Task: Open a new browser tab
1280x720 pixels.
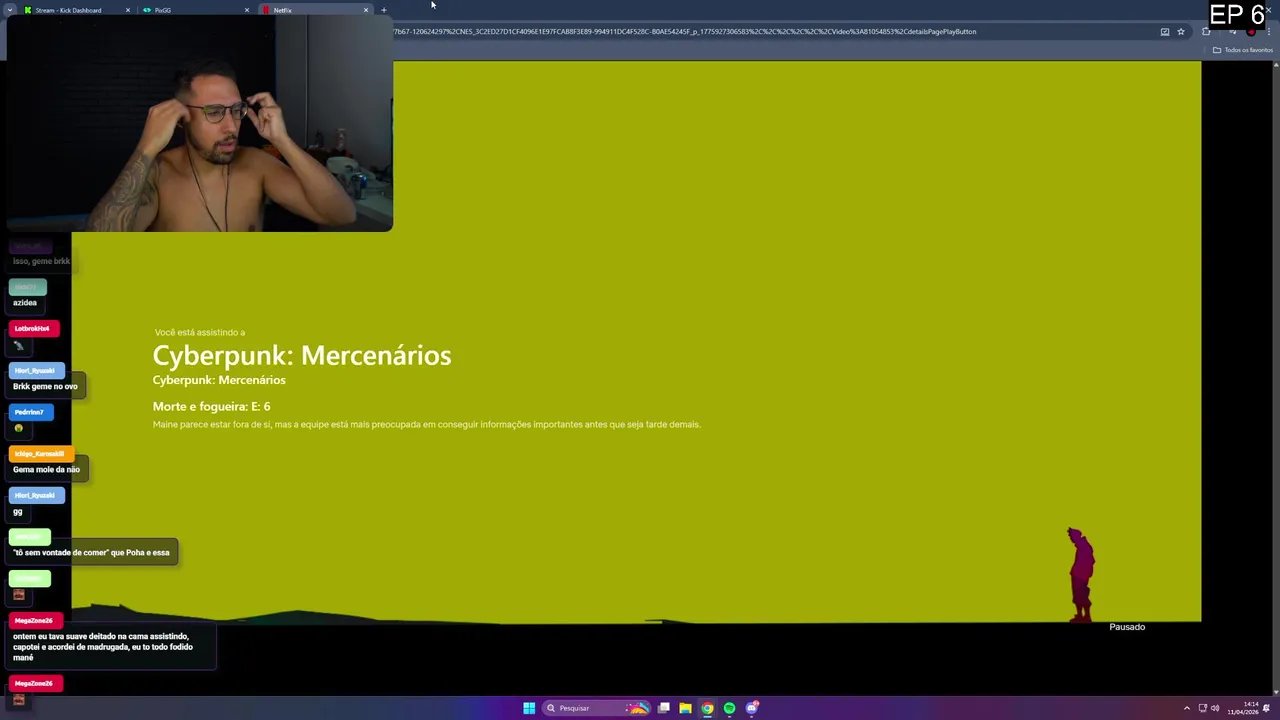Action: (384, 10)
